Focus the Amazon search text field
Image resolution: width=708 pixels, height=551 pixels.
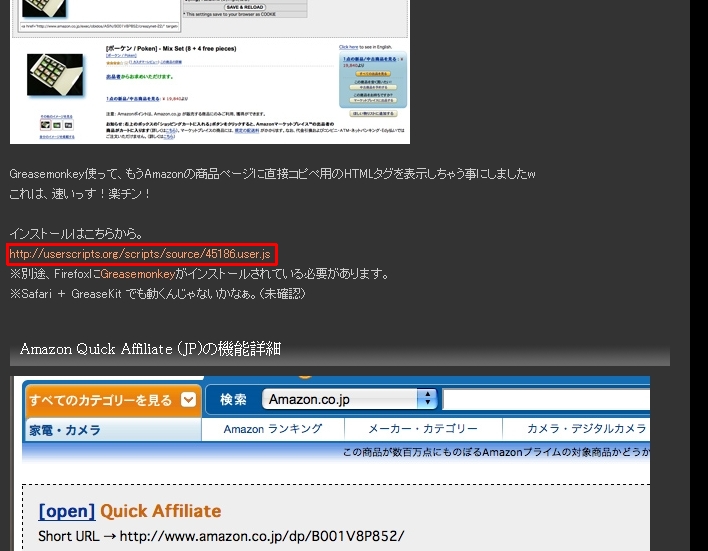point(546,400)
